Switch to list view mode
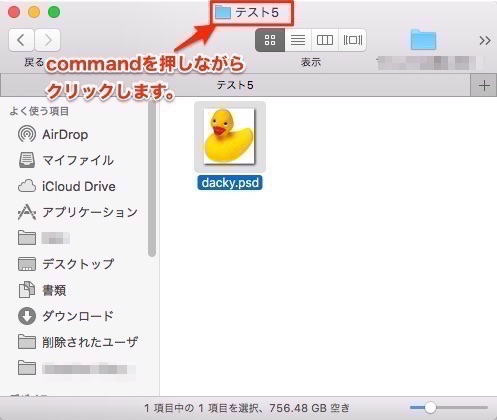 click(298, 40)
